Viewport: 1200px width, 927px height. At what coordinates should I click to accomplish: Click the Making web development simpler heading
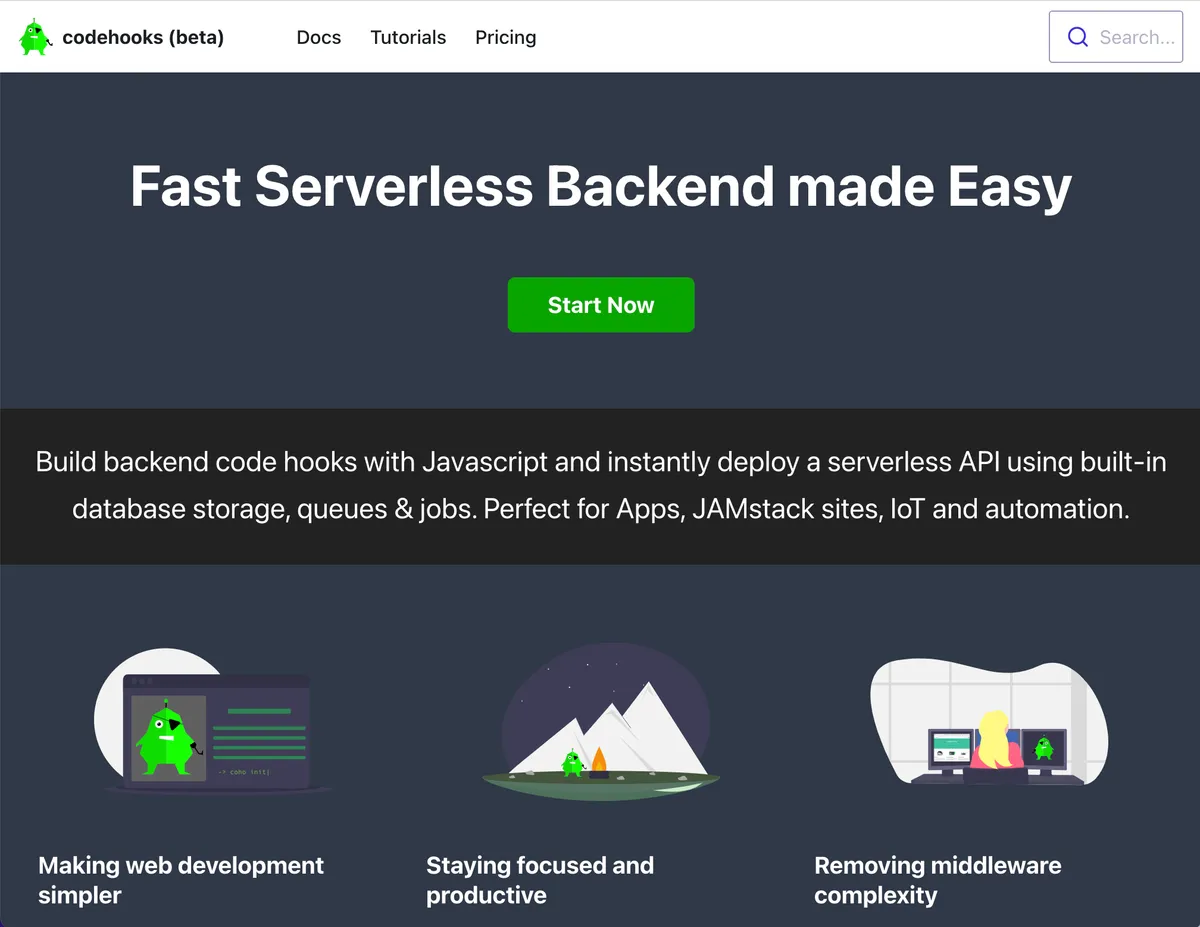[x=180, y=880]
